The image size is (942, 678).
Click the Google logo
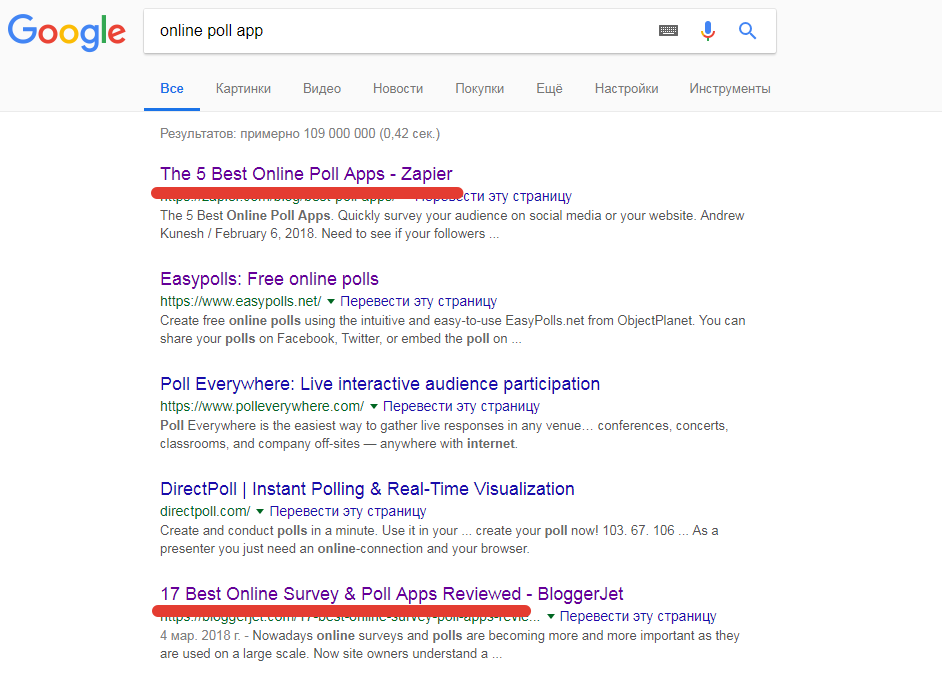pyautogui.click(x=66, y=31)
